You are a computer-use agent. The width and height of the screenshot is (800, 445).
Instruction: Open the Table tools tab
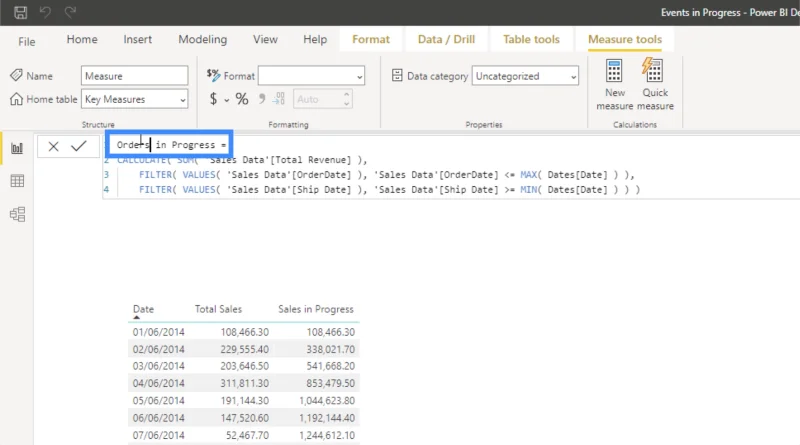point(531,39)
